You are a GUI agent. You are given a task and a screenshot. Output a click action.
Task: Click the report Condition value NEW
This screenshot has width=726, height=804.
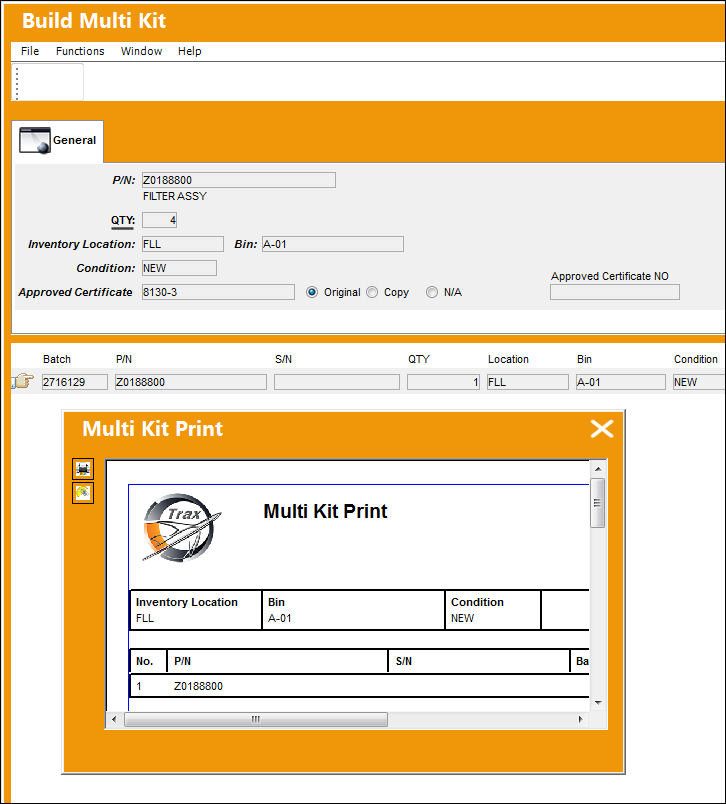coord(462,618)
